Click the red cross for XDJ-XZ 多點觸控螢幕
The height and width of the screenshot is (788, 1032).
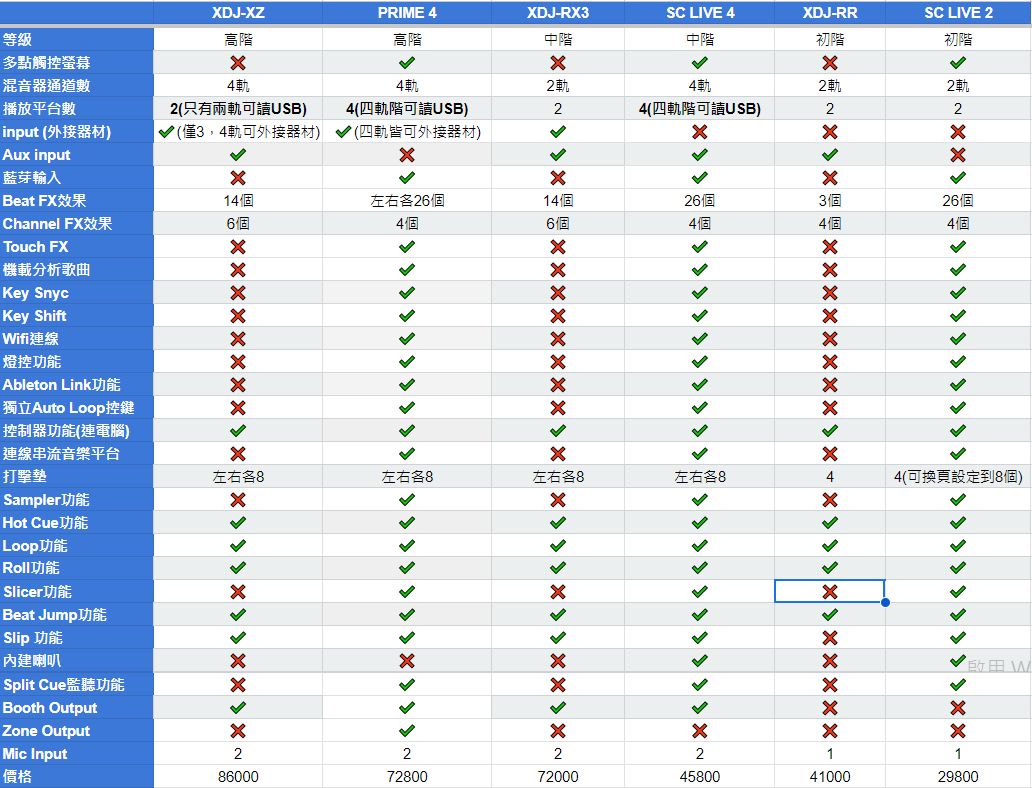pos(238,63)
